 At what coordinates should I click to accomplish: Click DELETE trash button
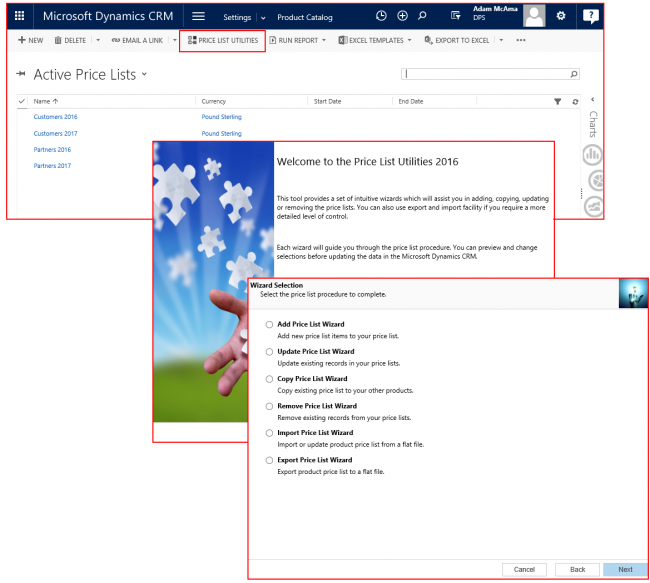click(70, 40)
